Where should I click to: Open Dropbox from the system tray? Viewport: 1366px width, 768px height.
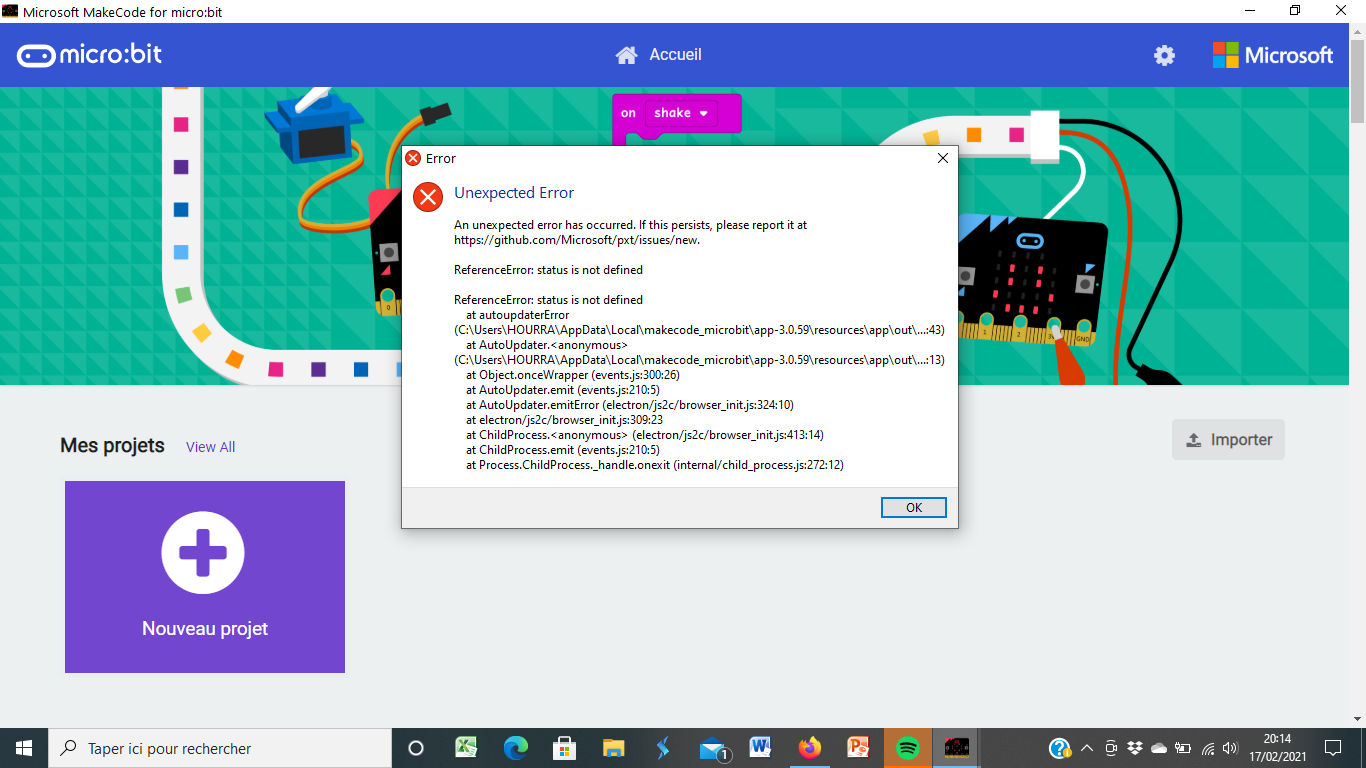(1135, 748)
